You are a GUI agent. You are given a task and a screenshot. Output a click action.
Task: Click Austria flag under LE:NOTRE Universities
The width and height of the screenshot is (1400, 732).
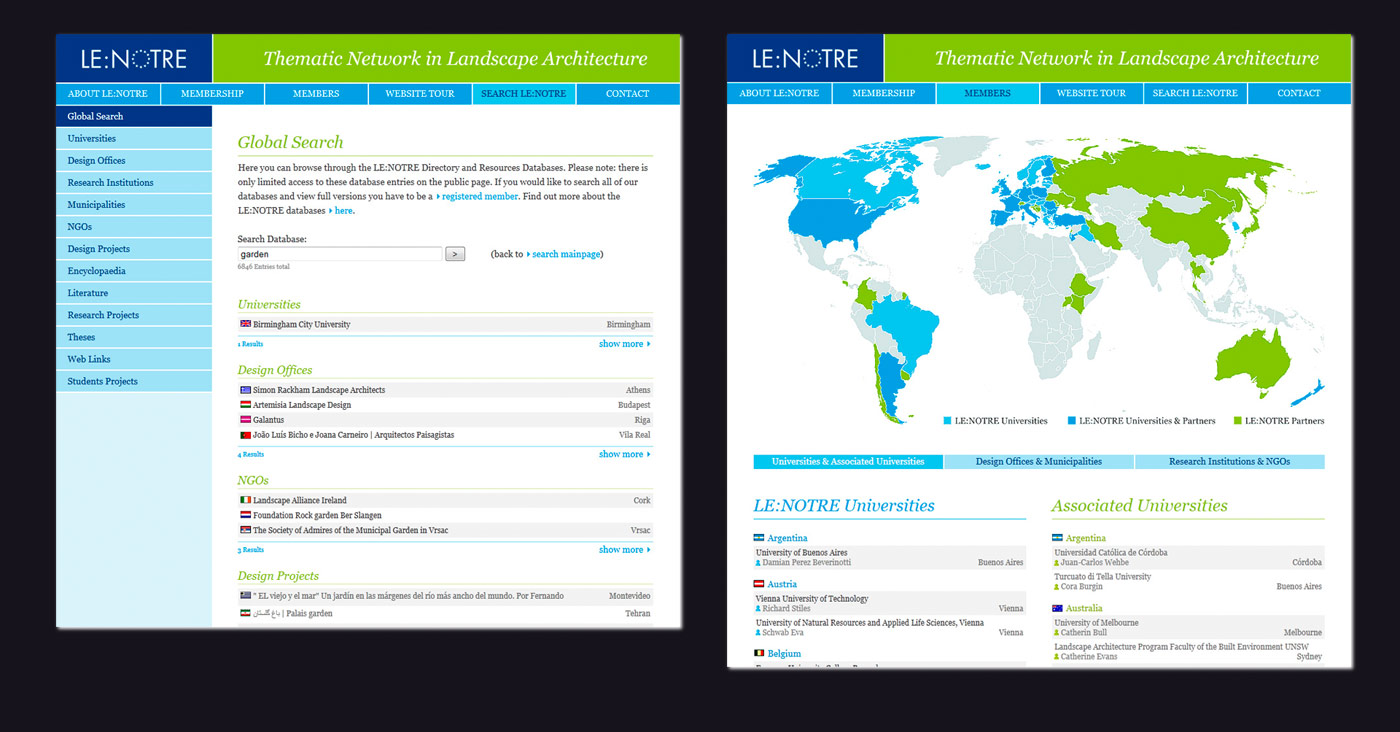point(759,584)
